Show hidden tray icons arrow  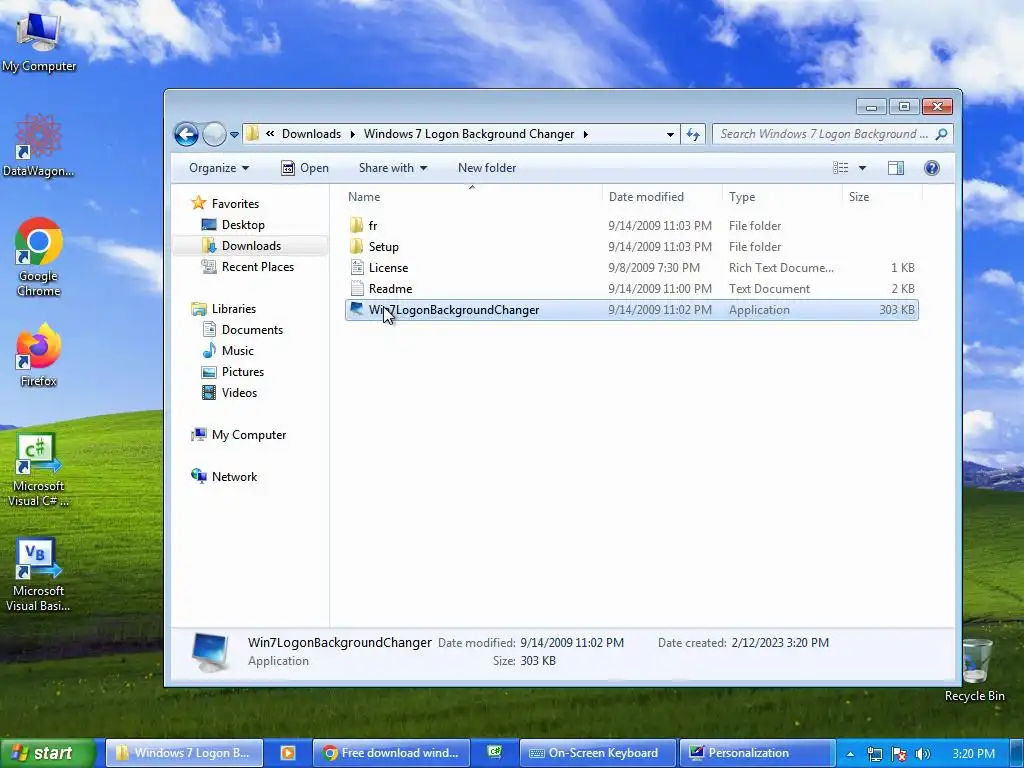(x=850, y=754)
